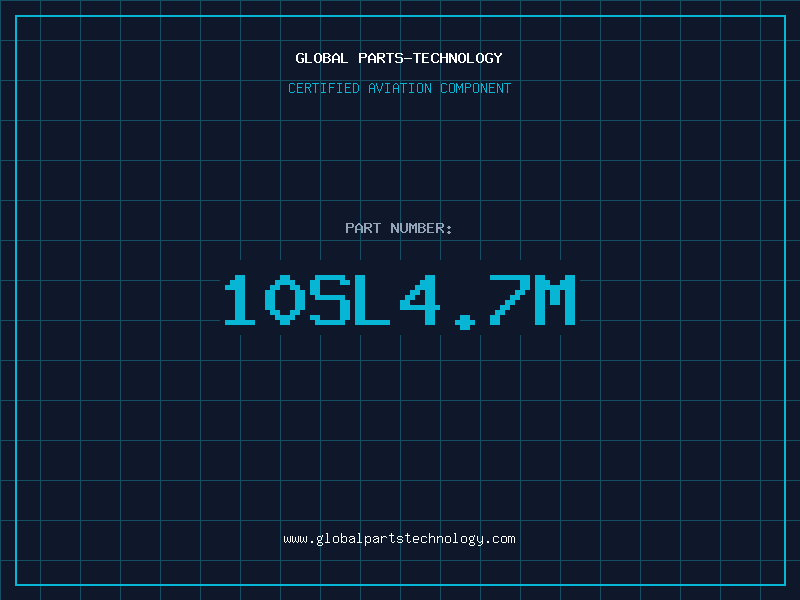Click the letter S in the part number
The height and width of the screenshot is (600, 800).
pyautogui.click(x=329, y=300)
